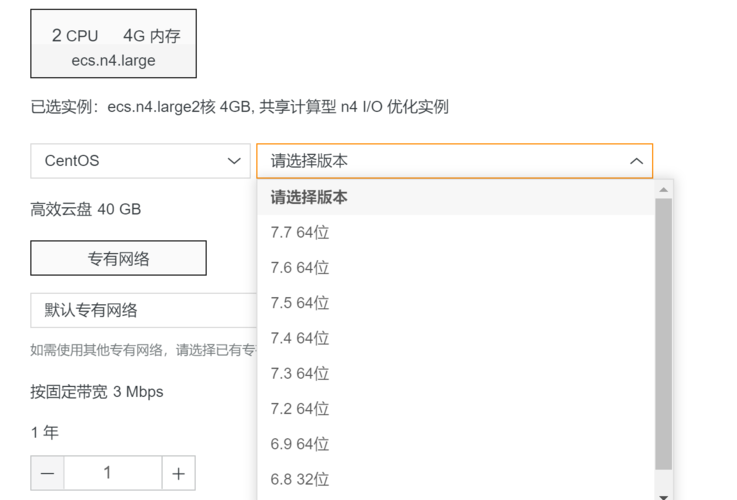
Task: Select version 7.7 64位
Action: (456, 233)
